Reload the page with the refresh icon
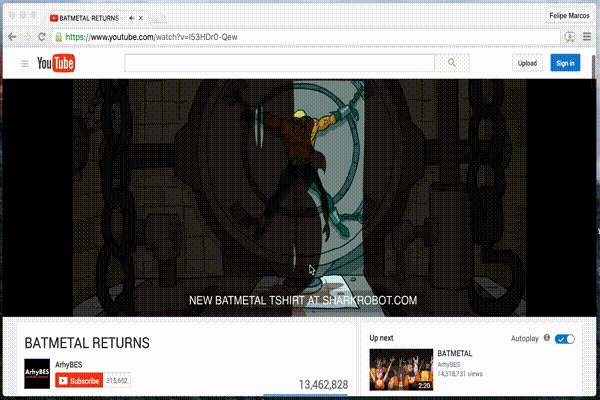Screen dimensions: 600x400 coord(42,37)
